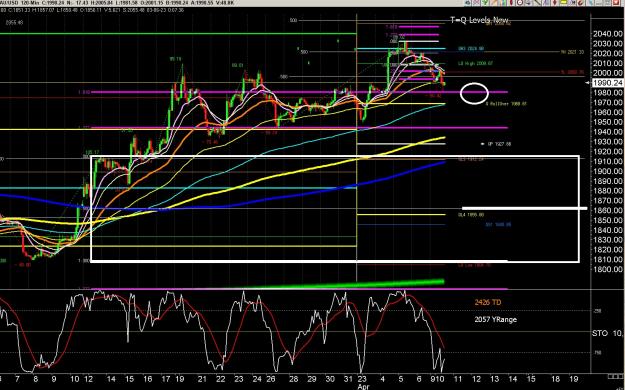Click the 2040.00 price axis label
625x390 pixels.
tap(608, 34)
